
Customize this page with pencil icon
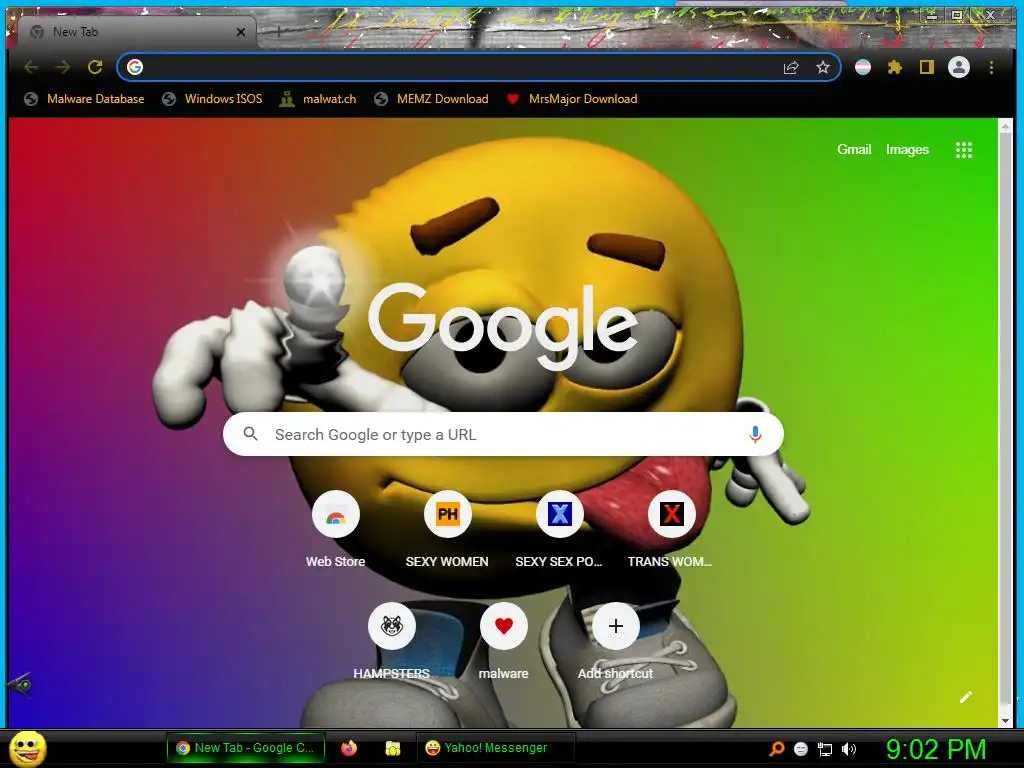[x=966, y=697]
